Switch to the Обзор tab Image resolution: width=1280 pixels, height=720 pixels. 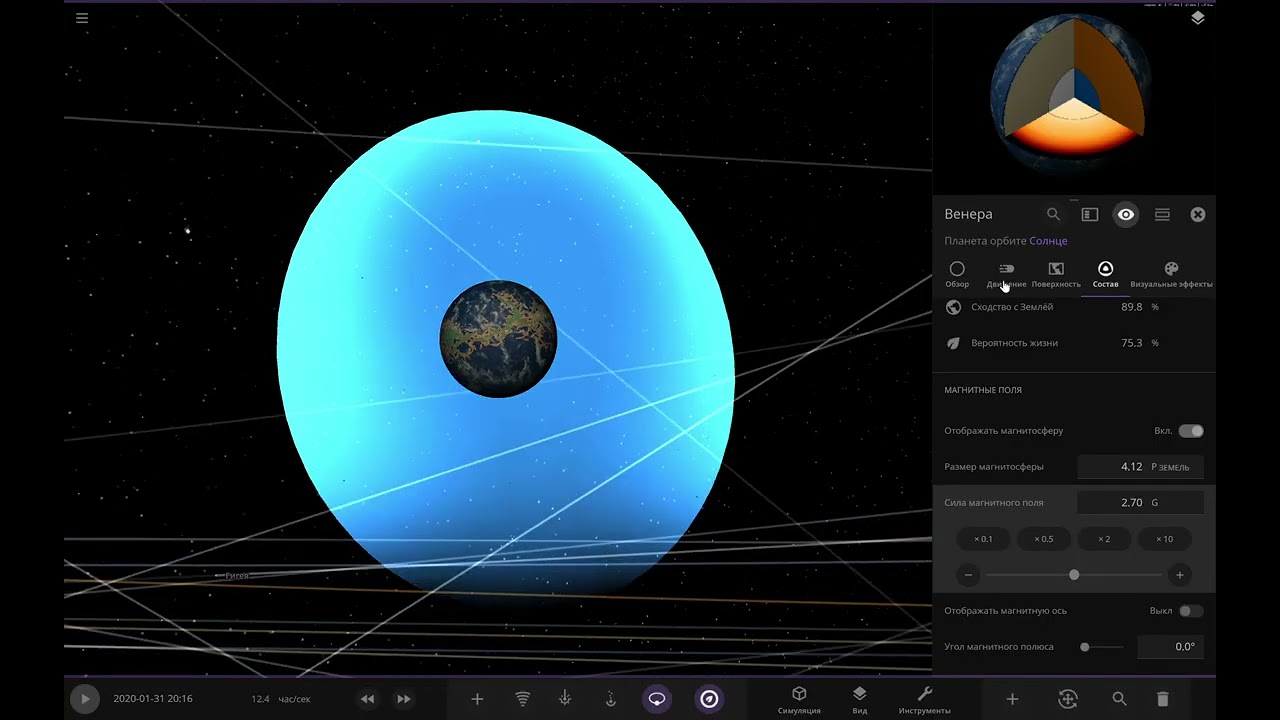[957, 275]
